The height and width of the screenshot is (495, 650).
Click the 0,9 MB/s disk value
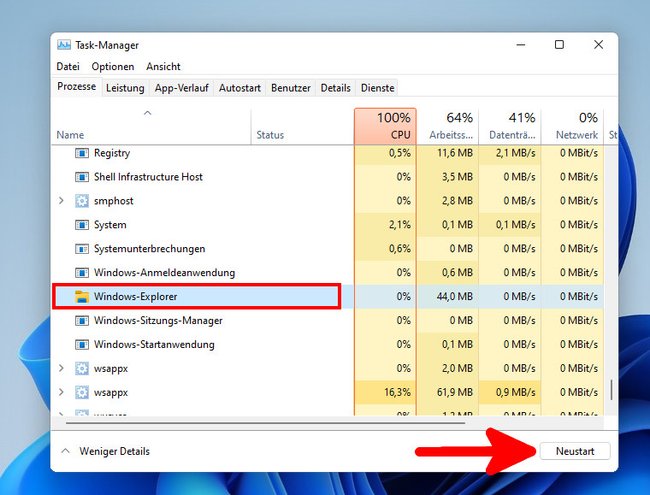[516, 392]
